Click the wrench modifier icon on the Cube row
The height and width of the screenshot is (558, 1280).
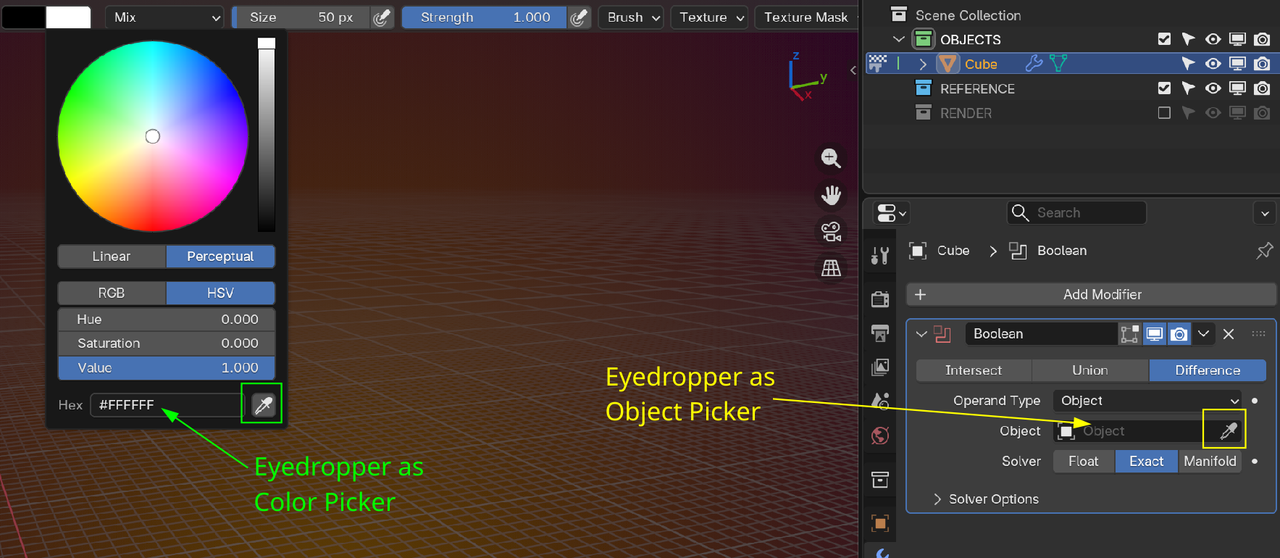pyautogui.click(x=1034, y=64)
